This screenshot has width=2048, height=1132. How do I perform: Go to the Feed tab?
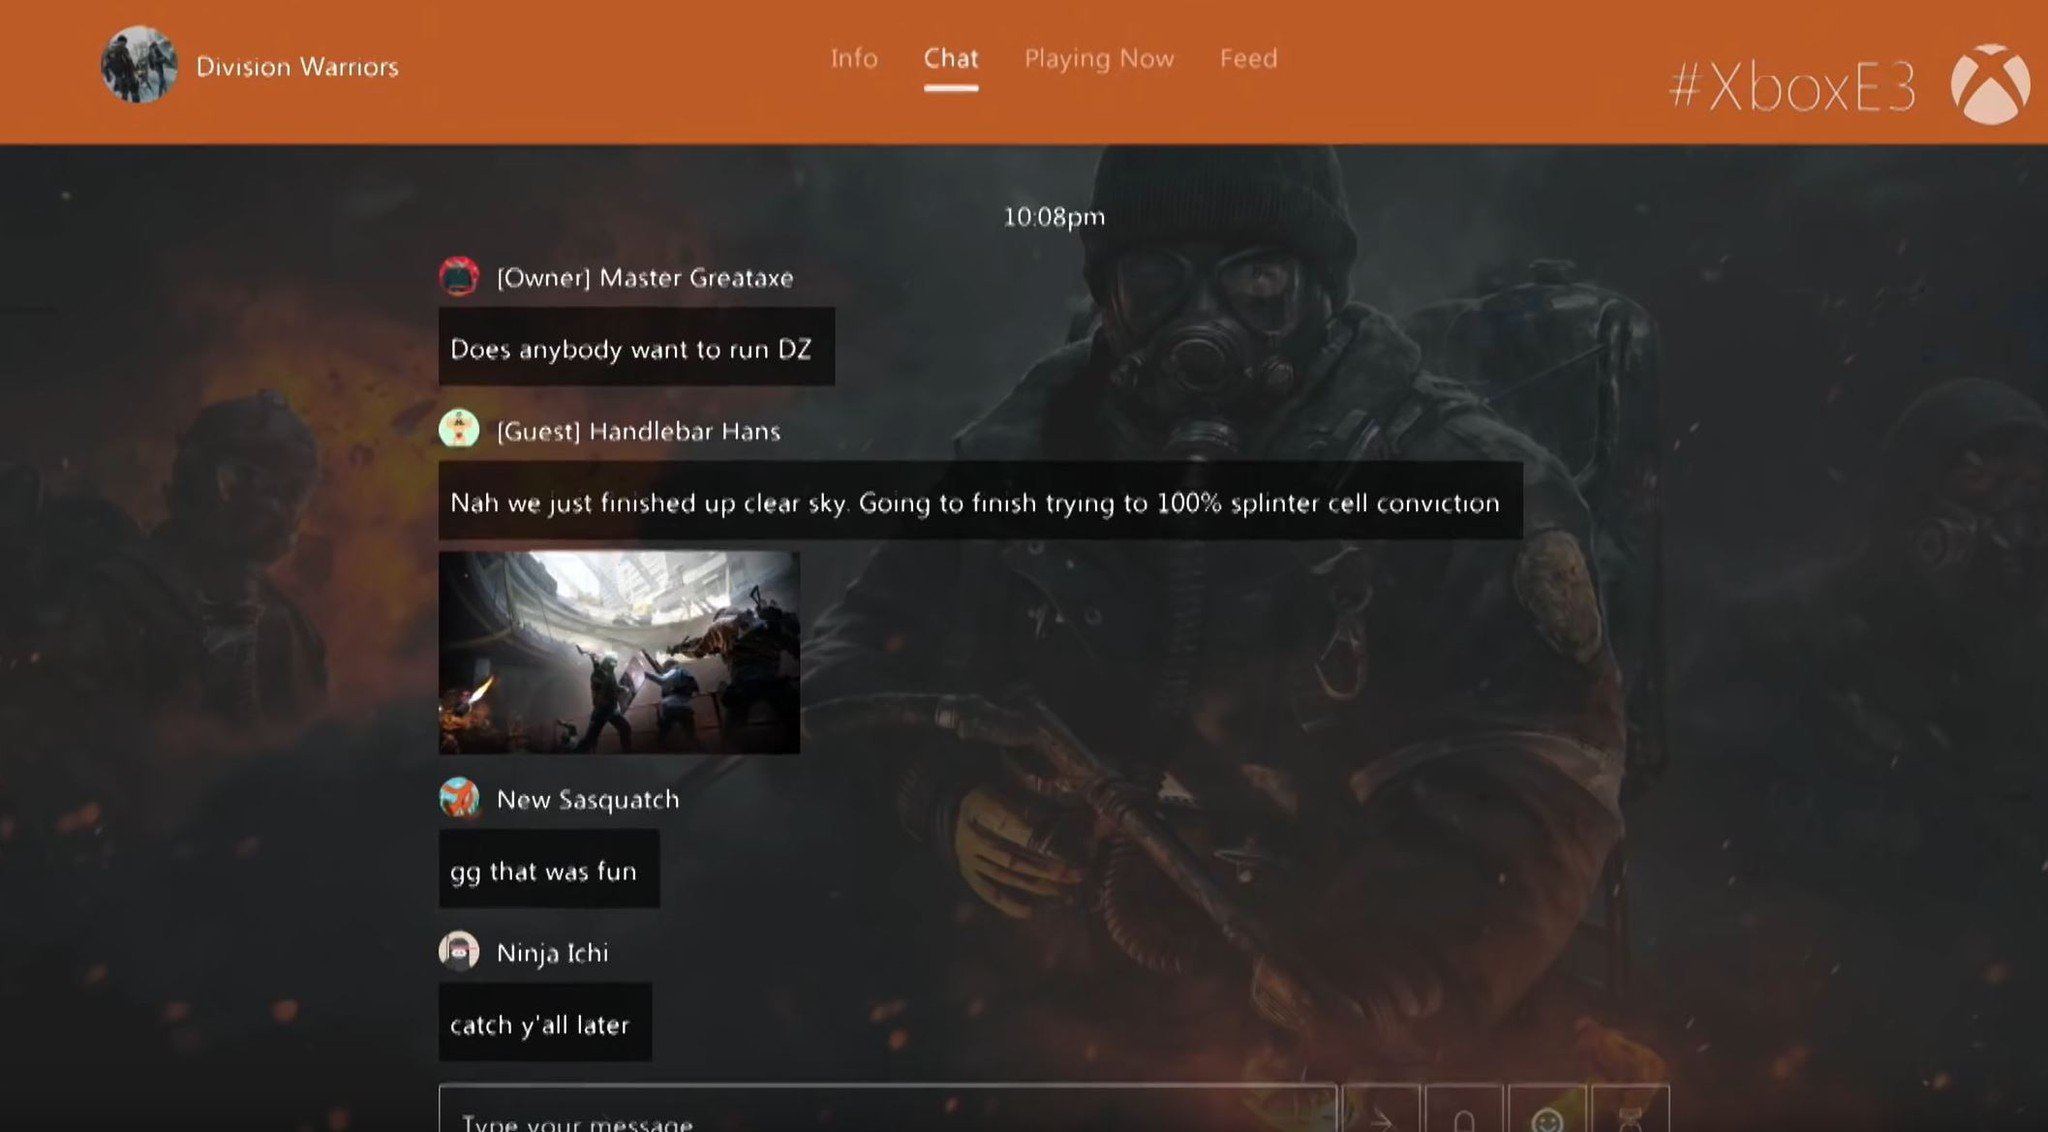point(1248,59)
